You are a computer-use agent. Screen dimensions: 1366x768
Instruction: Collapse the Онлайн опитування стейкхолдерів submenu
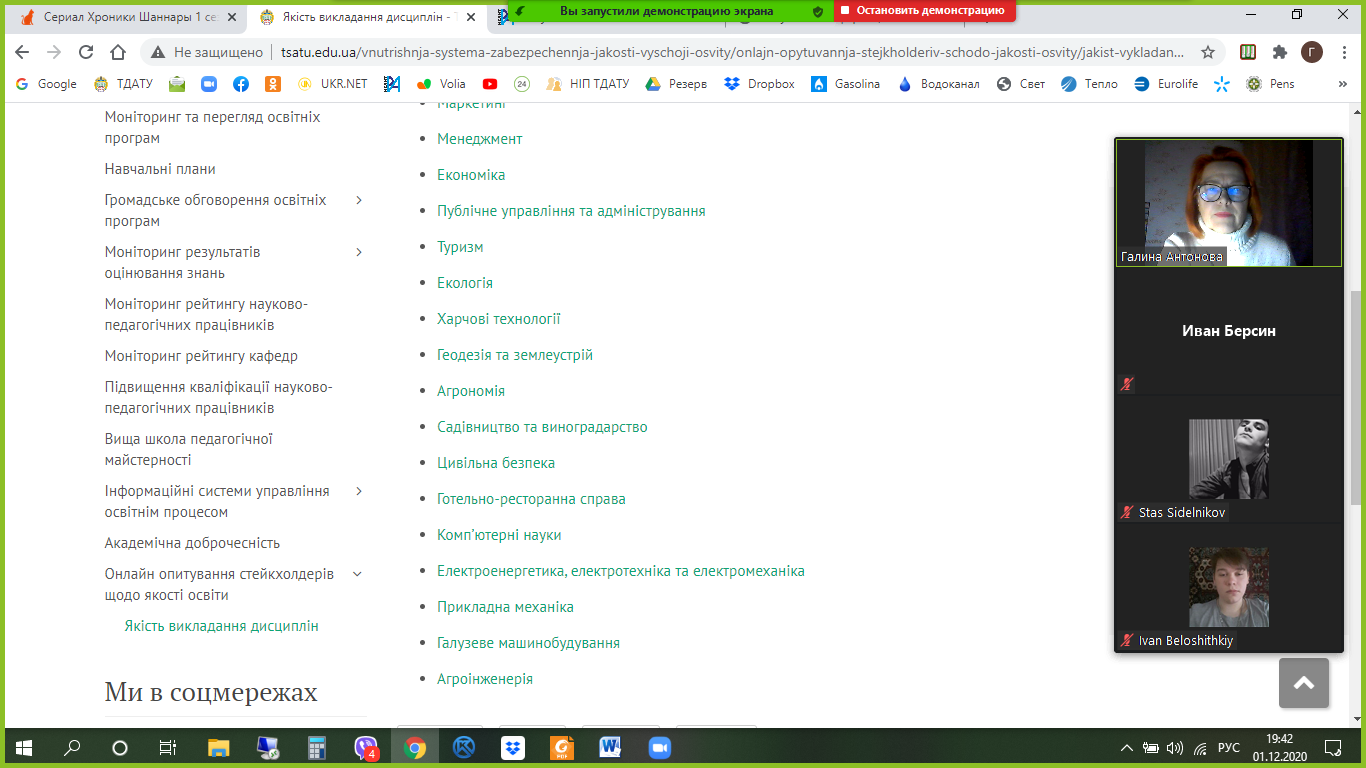[358, 574]
